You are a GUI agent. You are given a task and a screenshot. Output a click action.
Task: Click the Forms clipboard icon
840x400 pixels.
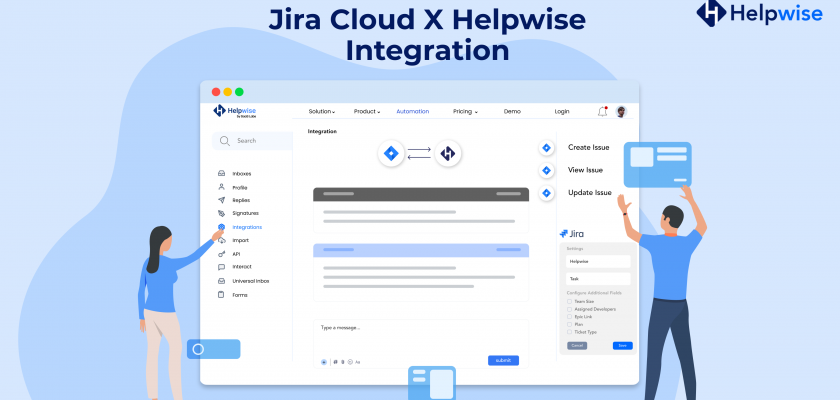tap(221, 295)
